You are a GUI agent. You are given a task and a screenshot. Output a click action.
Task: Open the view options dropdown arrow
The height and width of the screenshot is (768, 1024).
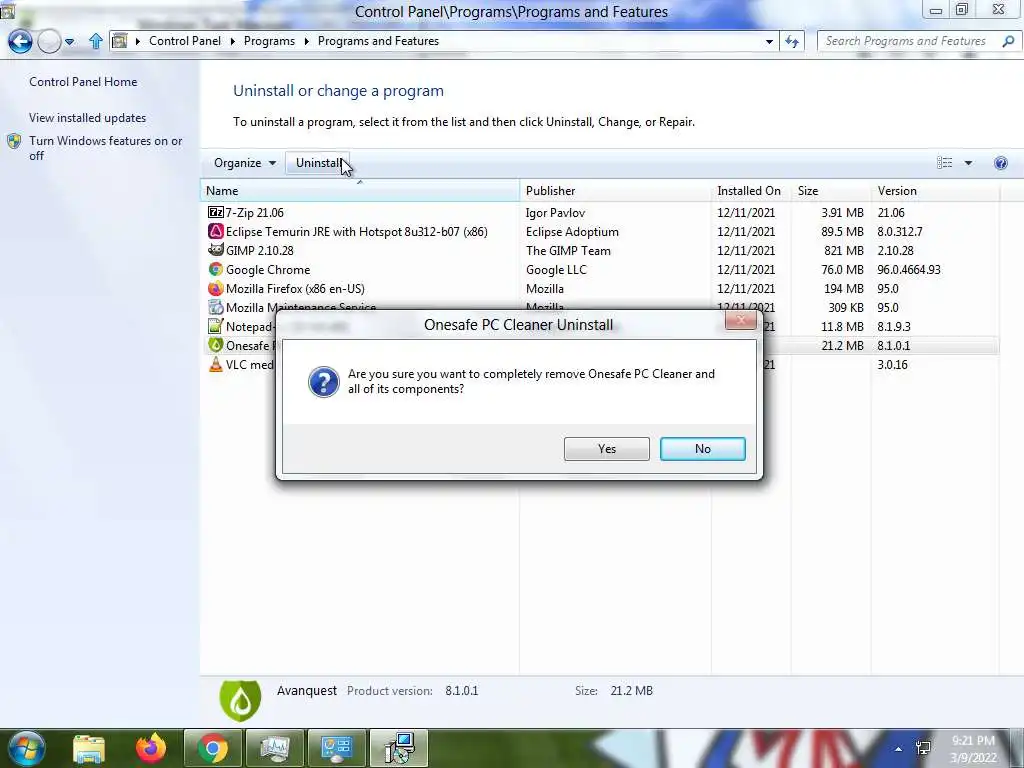pyautogui.click(x=968, y=163)
